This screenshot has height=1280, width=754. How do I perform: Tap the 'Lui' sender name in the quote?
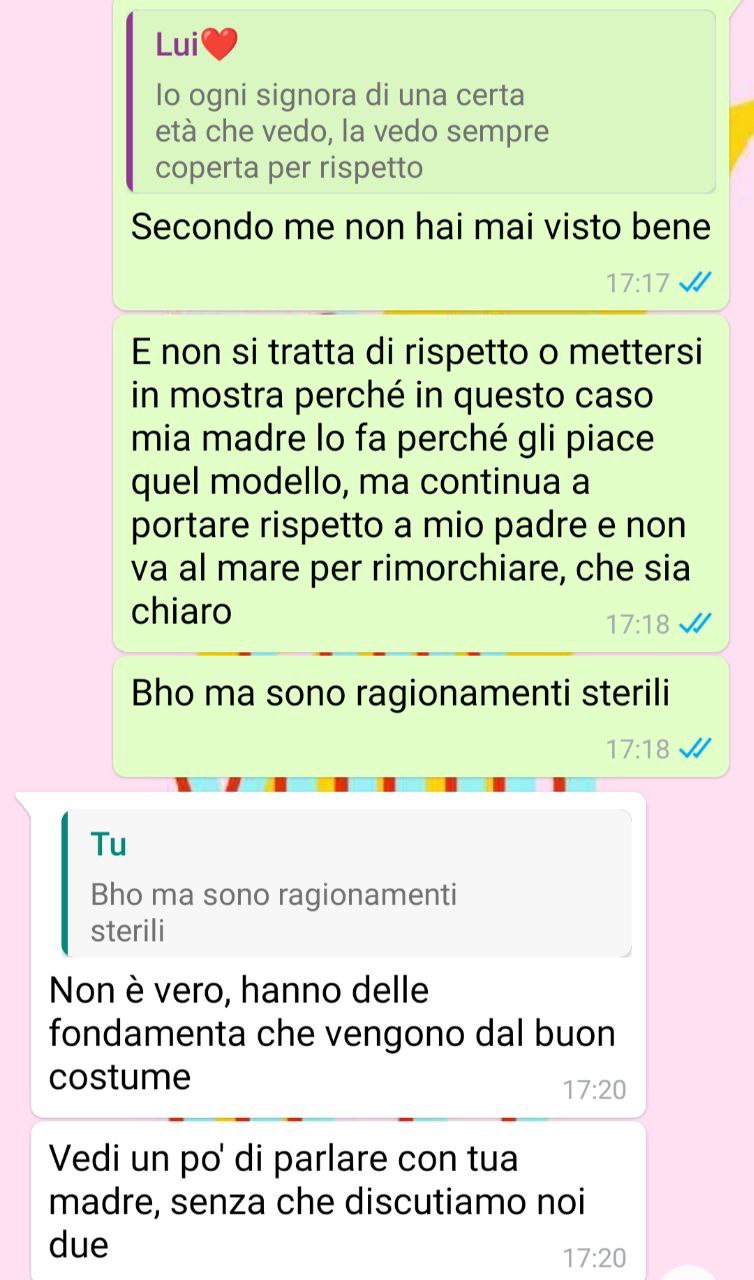(x=177, y=44)
